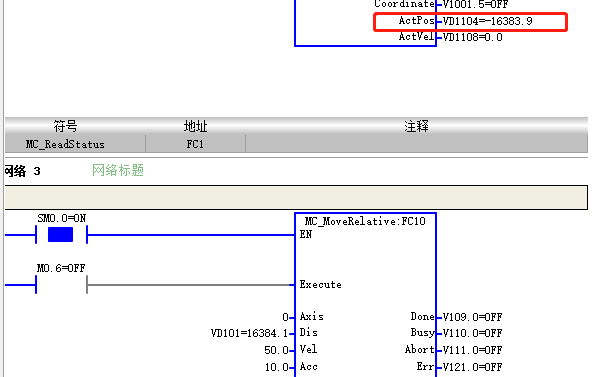Screen dimensions: 612x377
Task: Select the MC_MoveRelative:FC10 block title
Action: (x=365, y=222)
